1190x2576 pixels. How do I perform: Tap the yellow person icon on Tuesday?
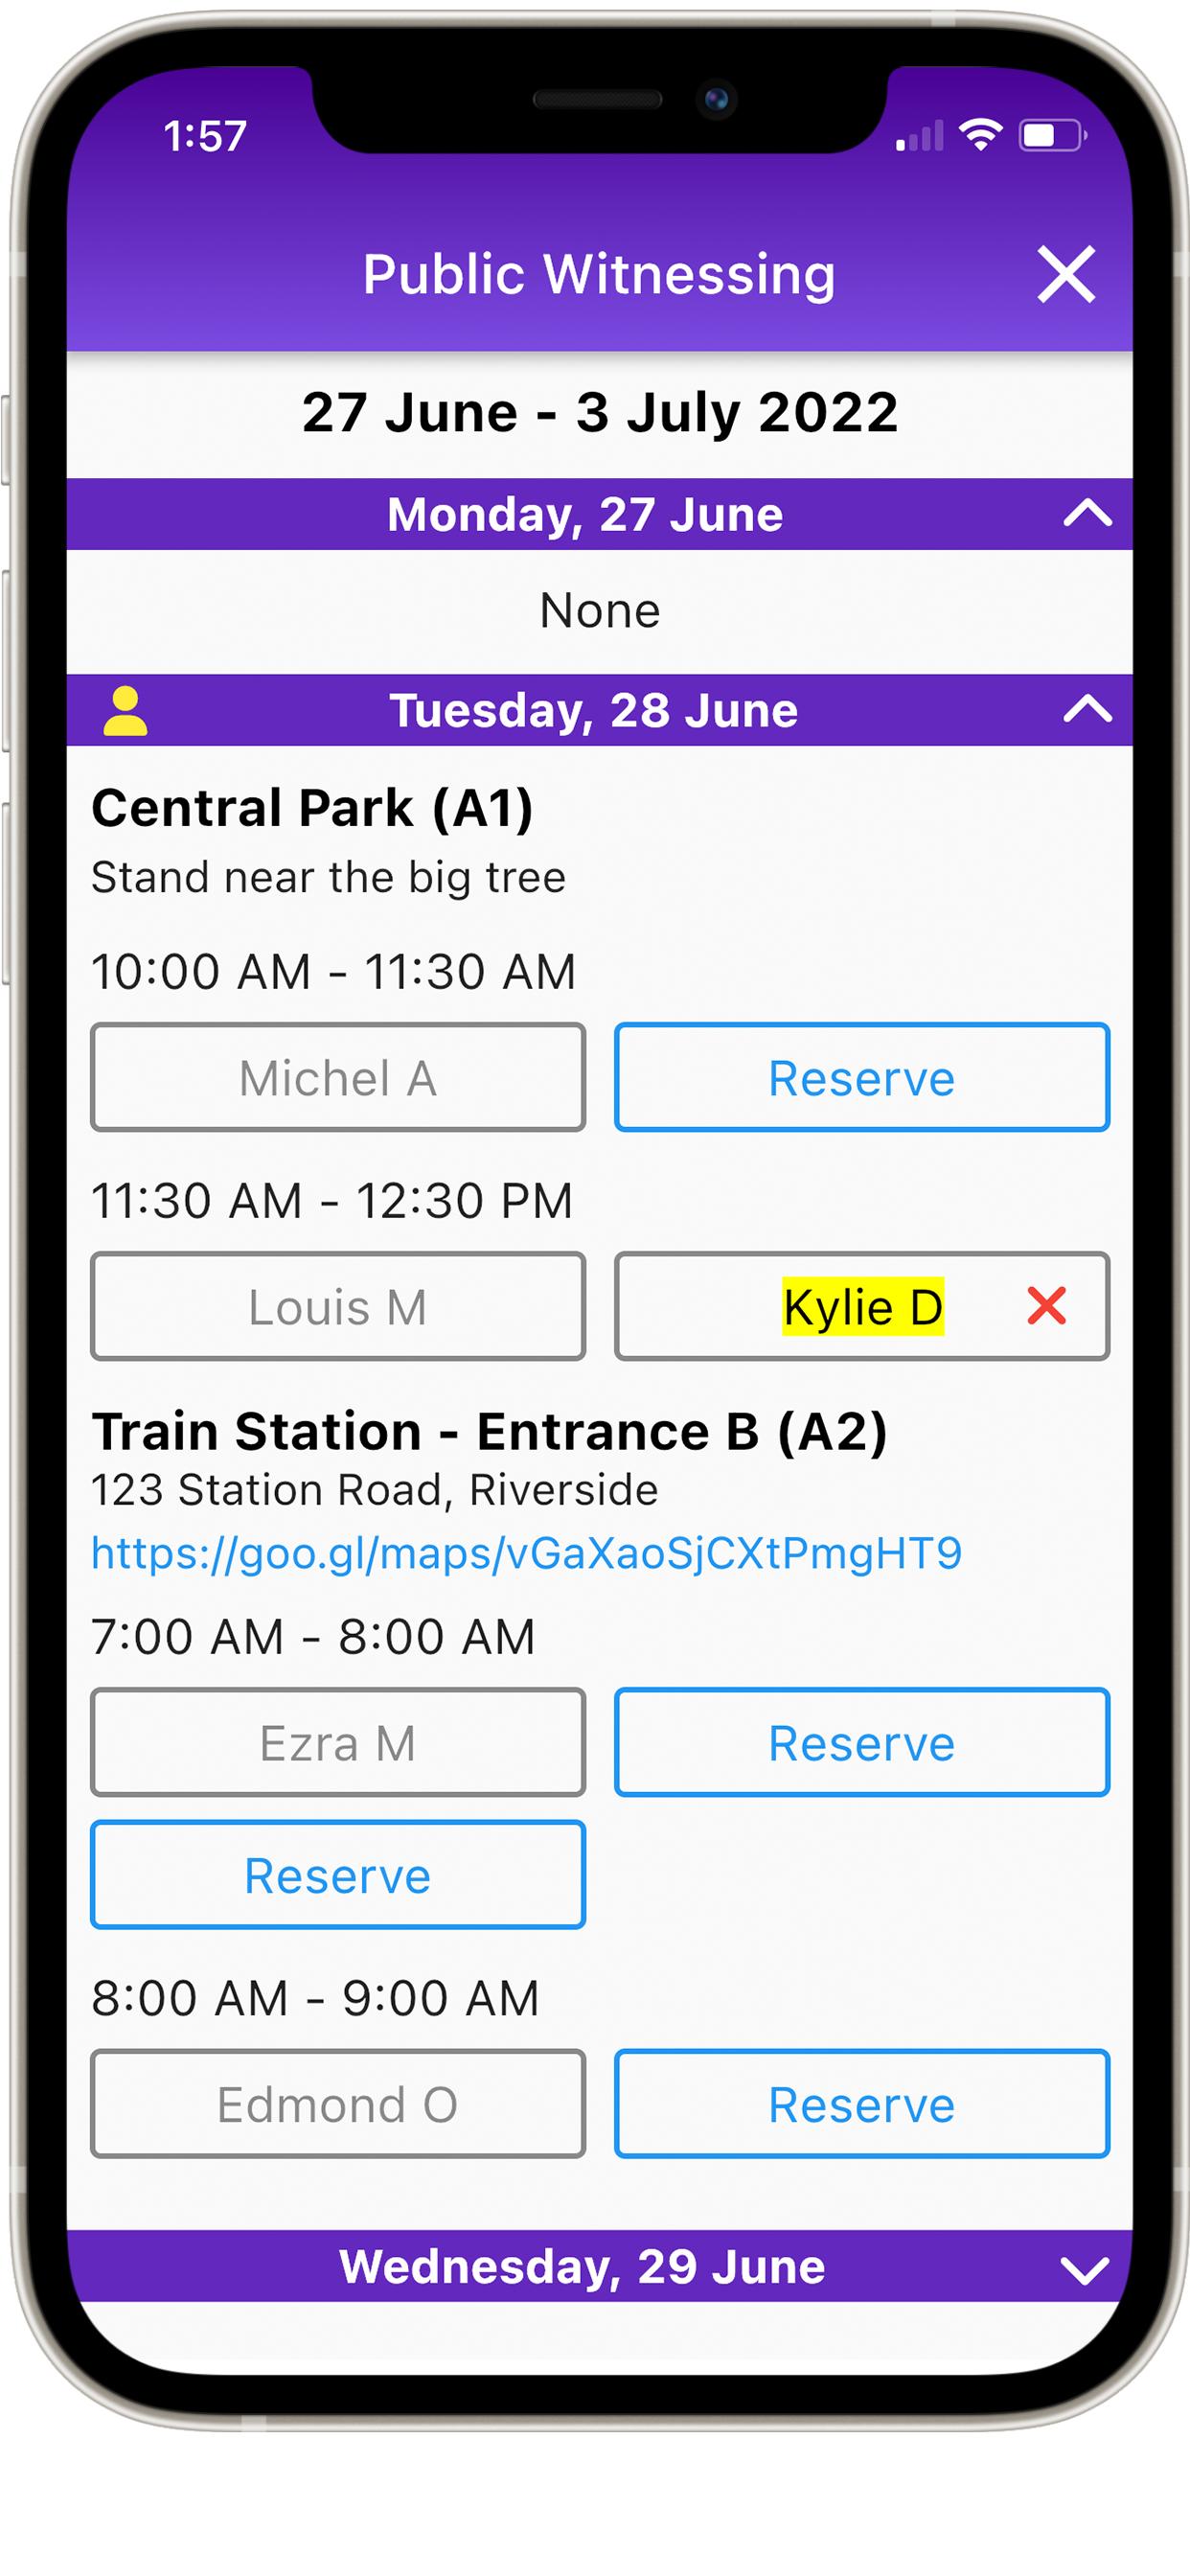point(125,711)
